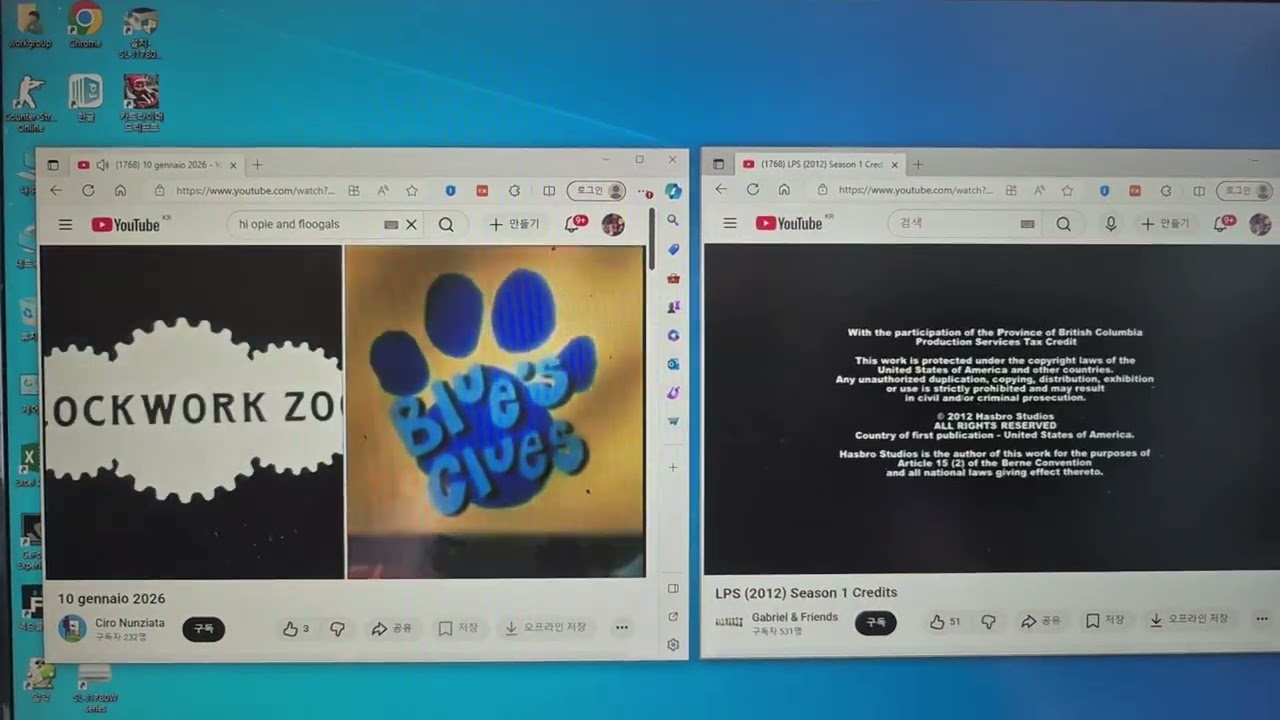This screenshot has width=1280, height=720.
Task: Open tab actions menu in right Edge window
Action: pyautogui.click(x=718, y=164)
